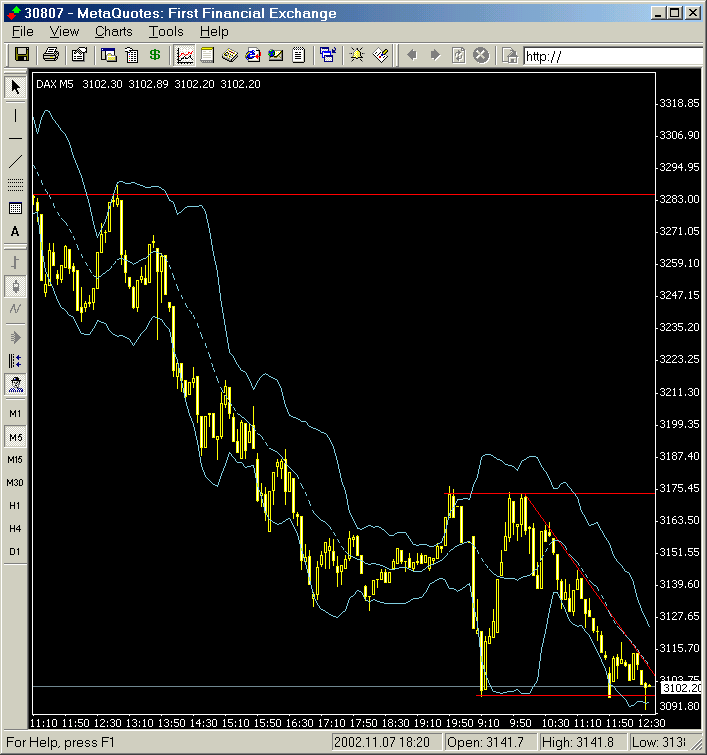Image resolution: width=707 pixels, height=755 pixels.
Task: Select the M5 timeframe
Action: (15, 437)
